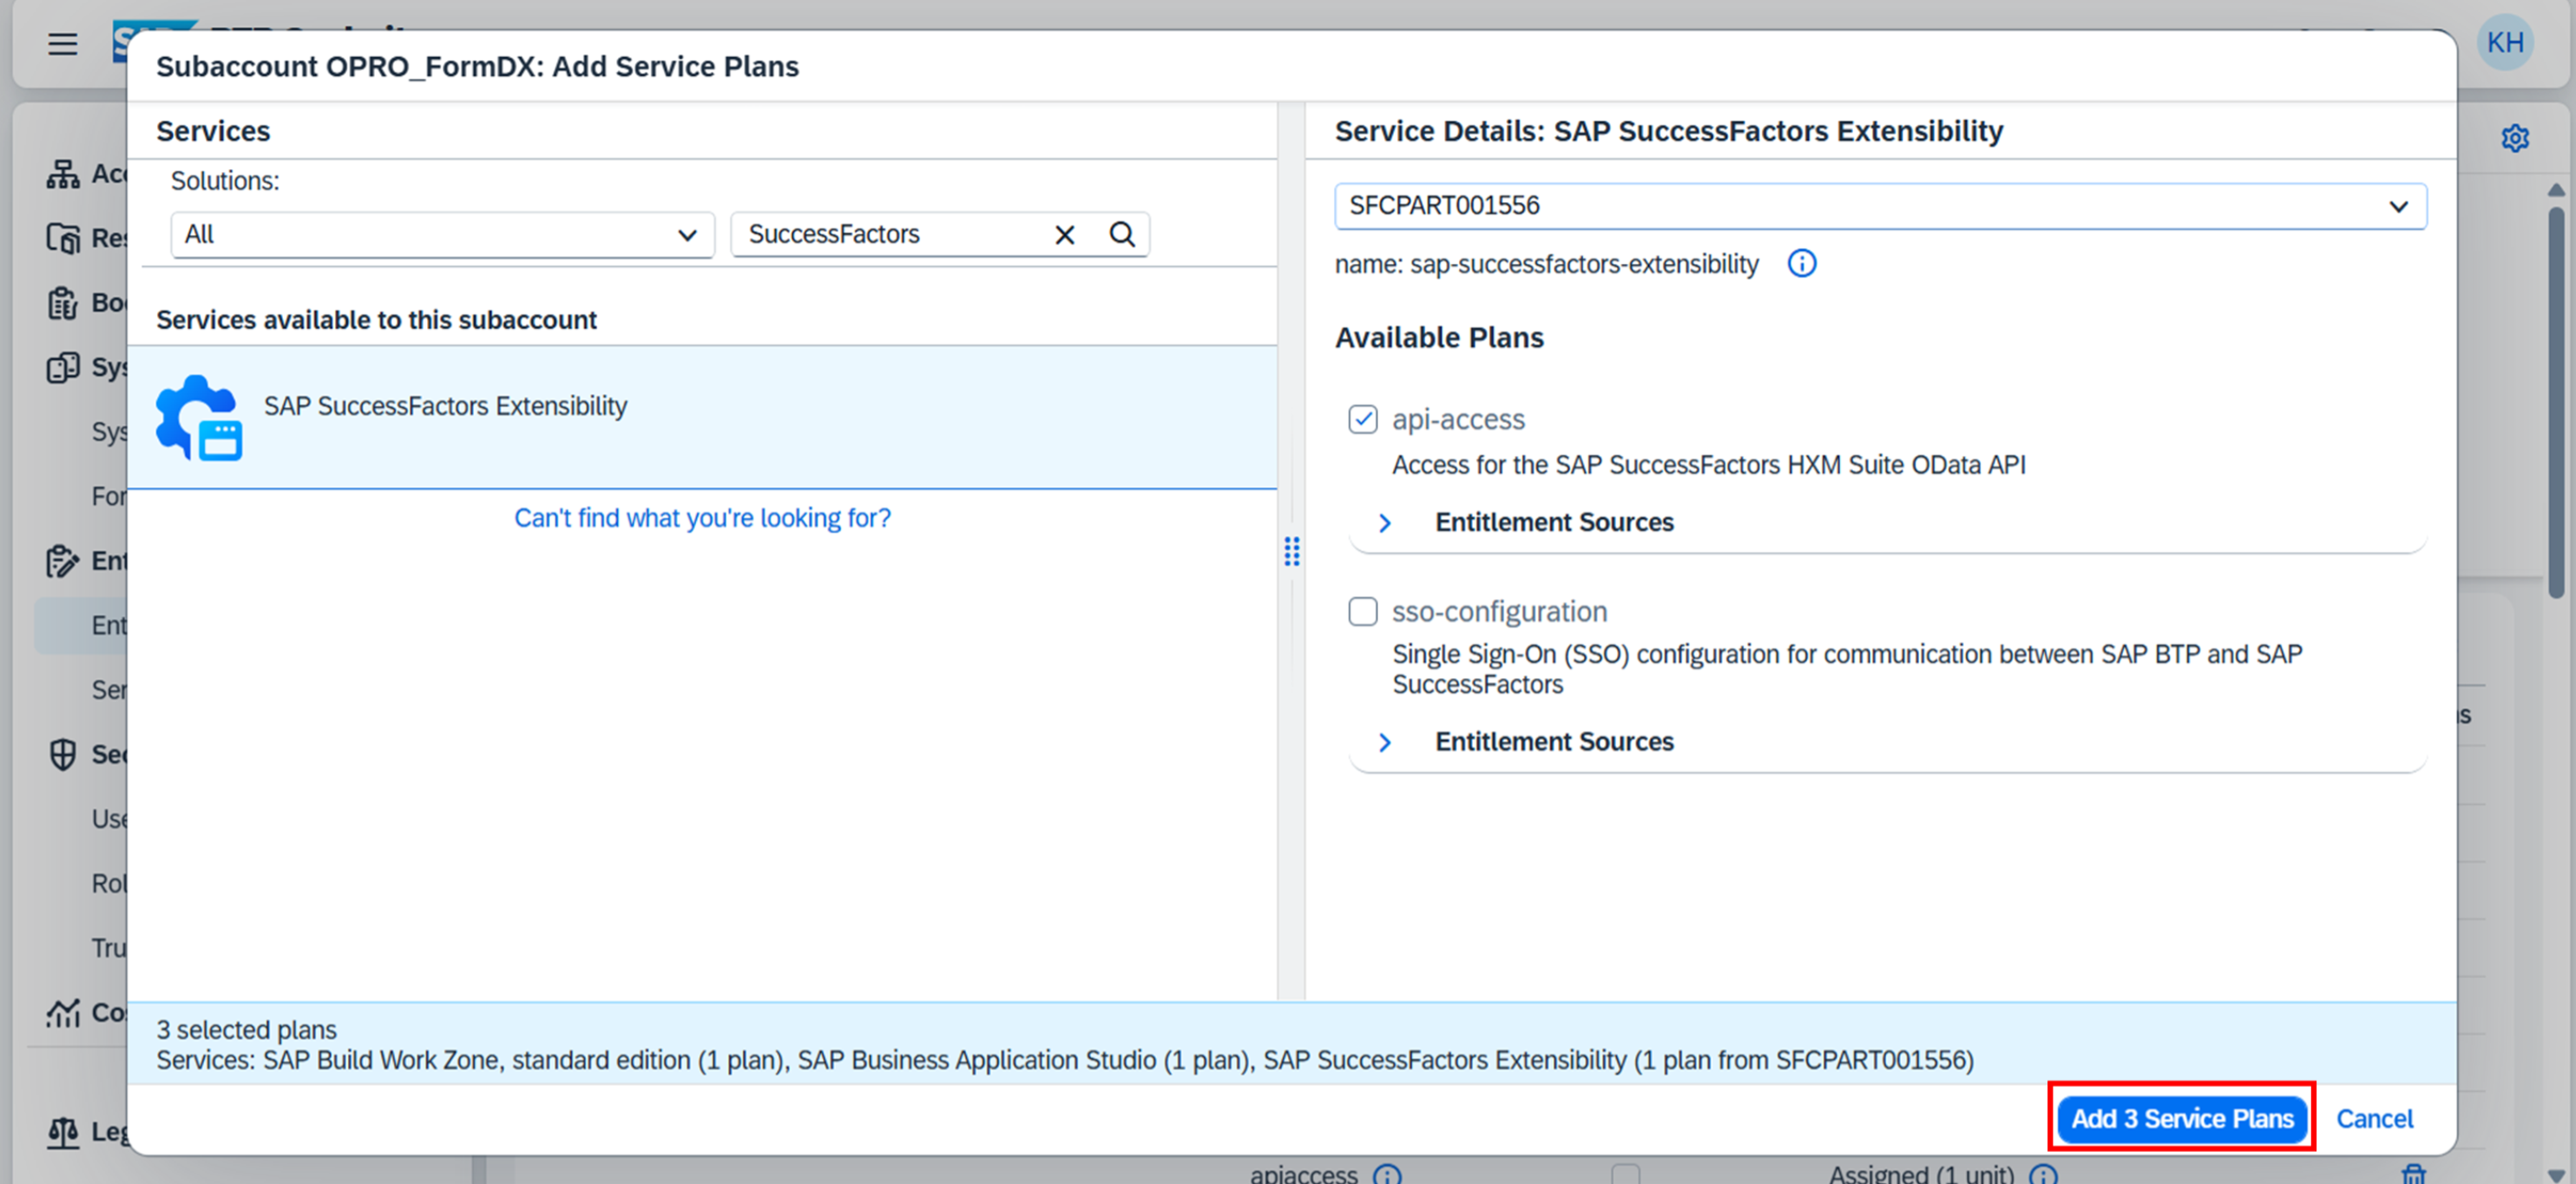
Task: Click the hamburger navigation menu icon
Action: point(62,44)
